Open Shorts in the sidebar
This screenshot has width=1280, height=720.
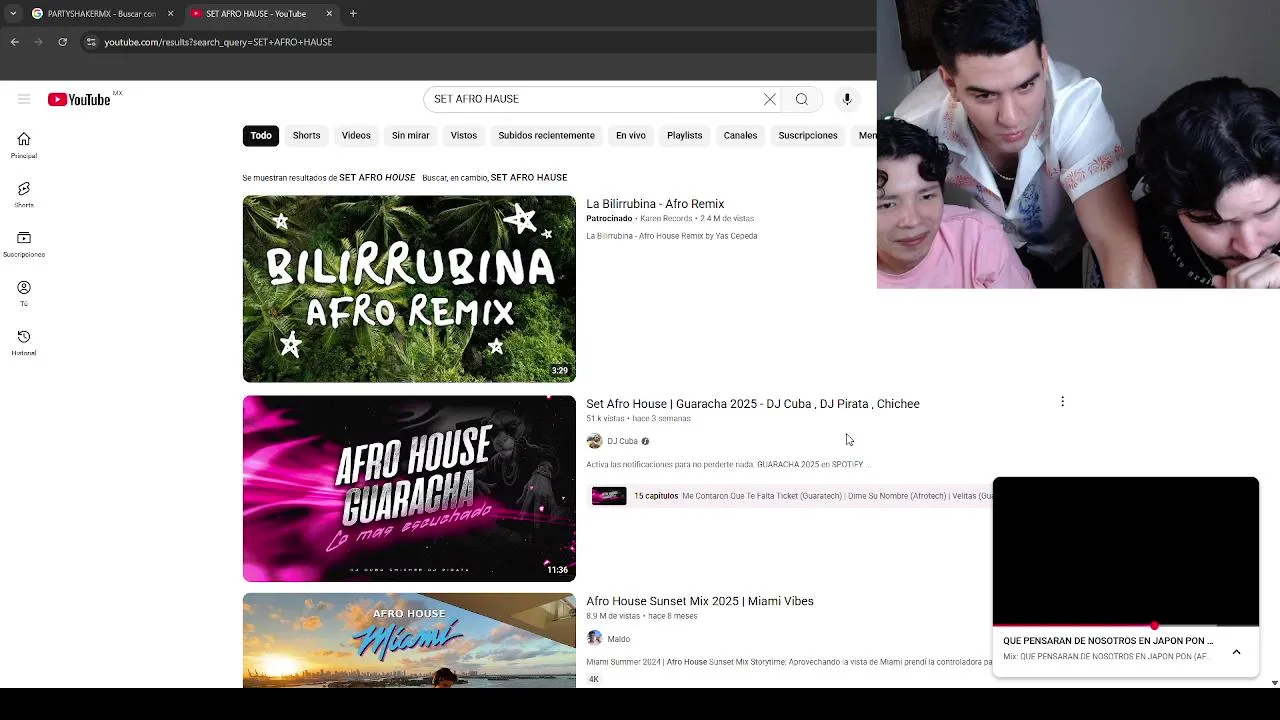tap(24, 194)
